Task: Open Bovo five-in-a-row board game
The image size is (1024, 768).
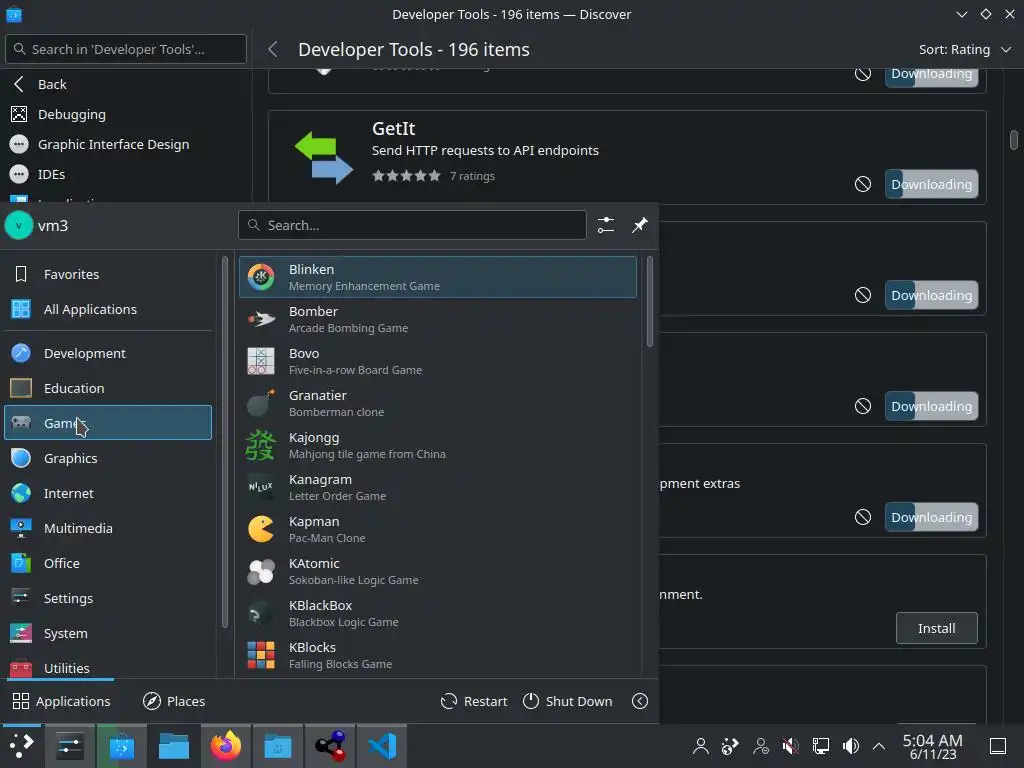Action: pyautogui.click(x=438, y=361)
